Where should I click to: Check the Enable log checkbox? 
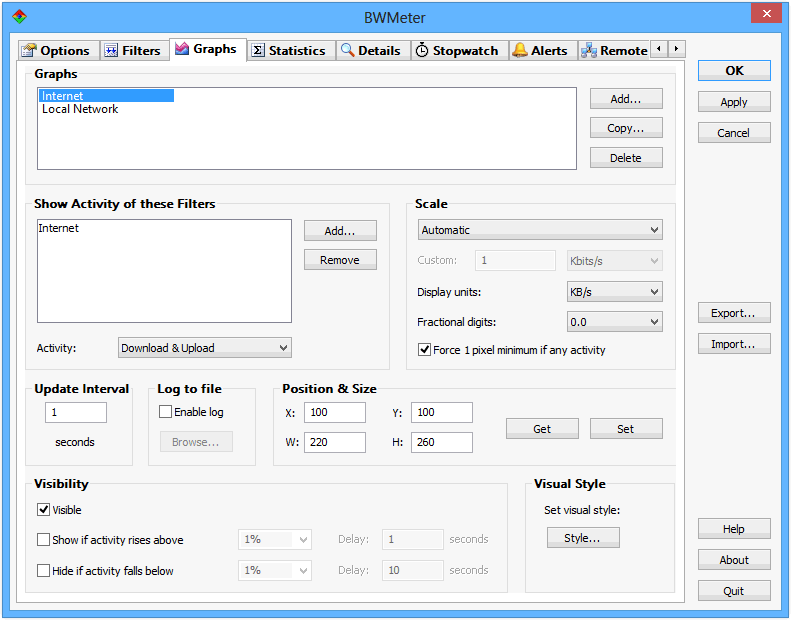click(165, 412)
